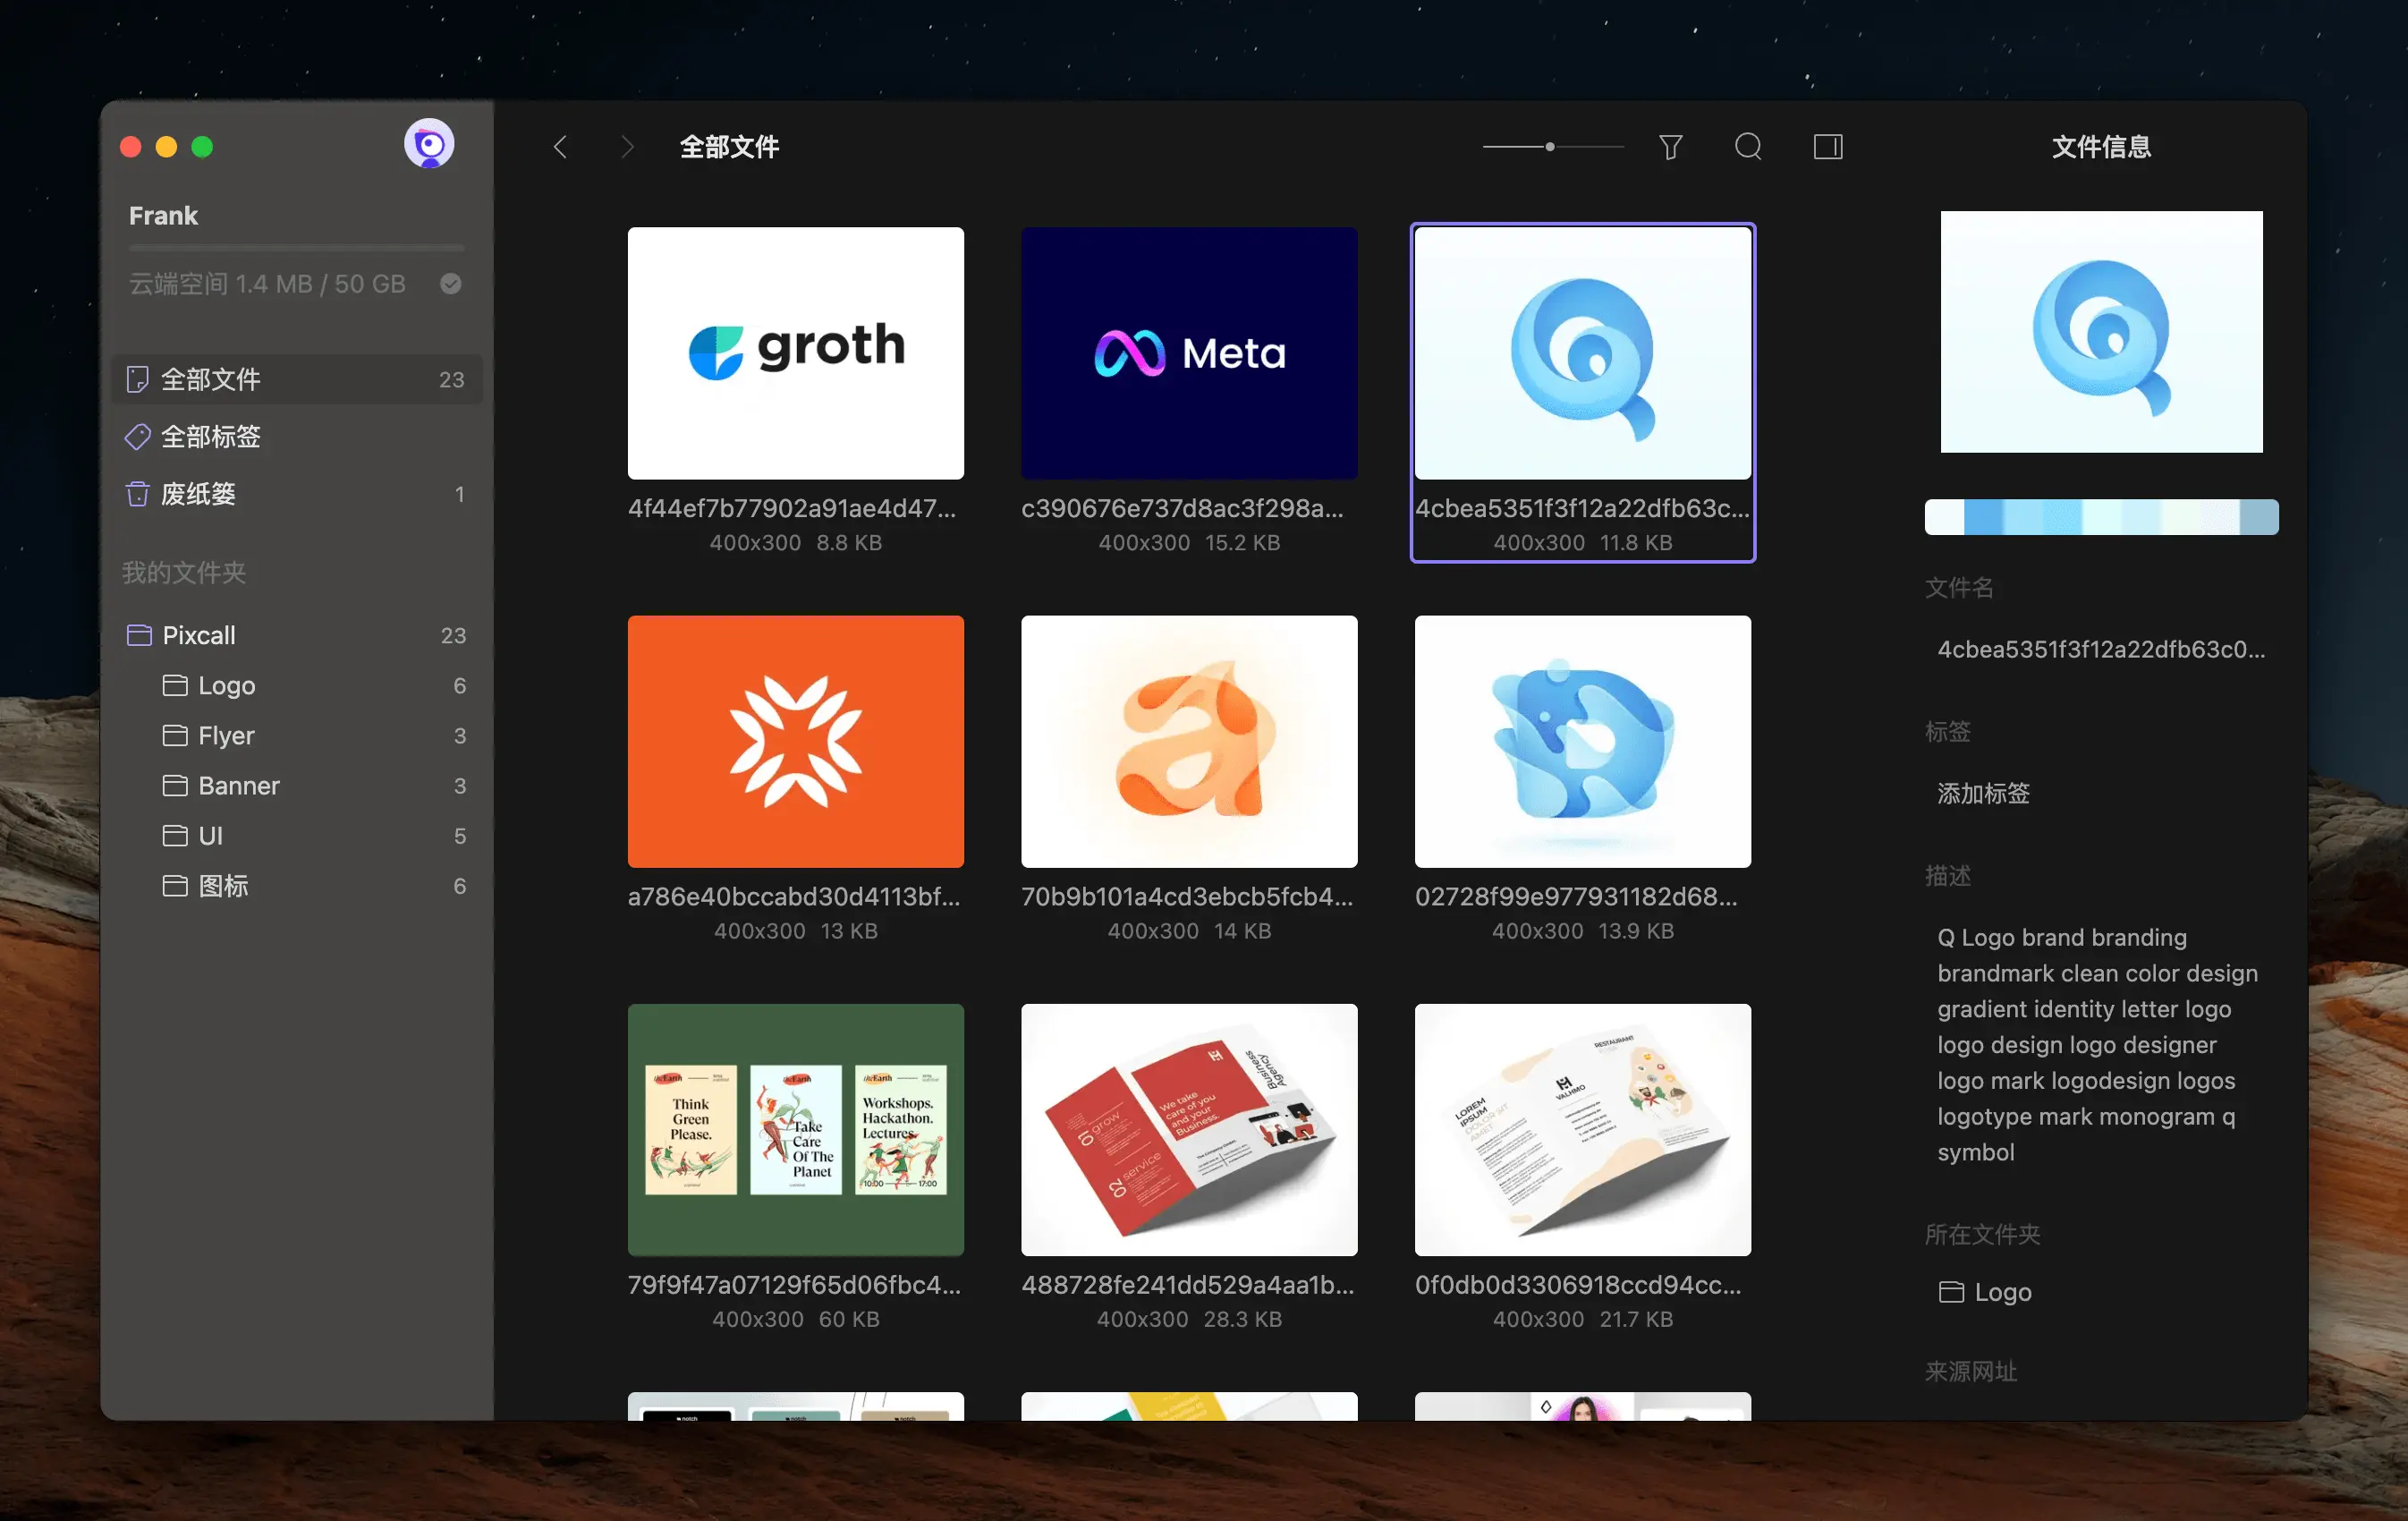
Task: Open the 图标 folder
Action: coord(297,885)
